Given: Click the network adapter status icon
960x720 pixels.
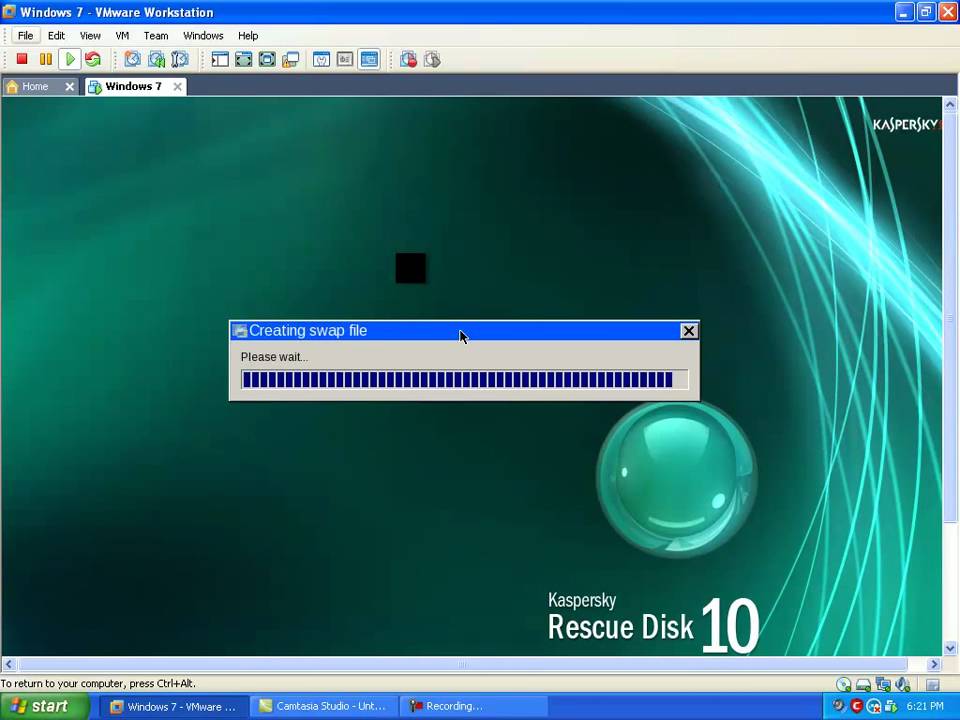Looking at the screenshot, I should tap(883, 684).
